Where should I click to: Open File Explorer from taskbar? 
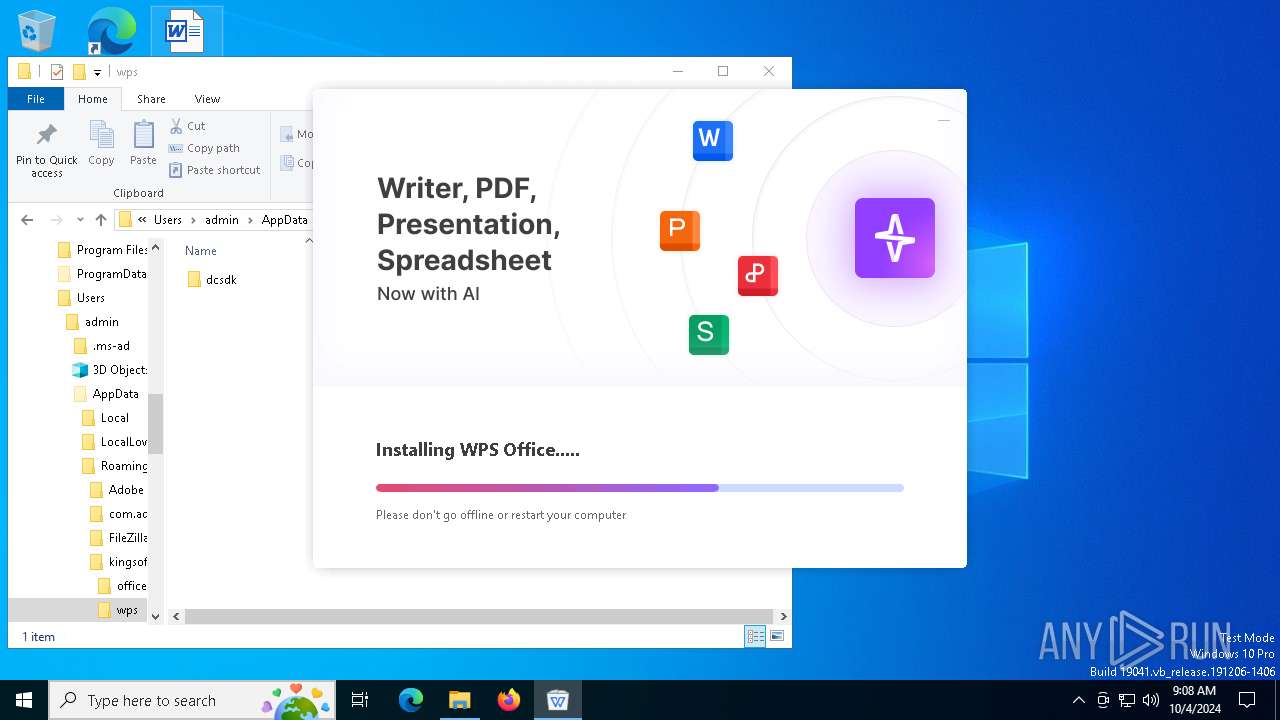460,700
